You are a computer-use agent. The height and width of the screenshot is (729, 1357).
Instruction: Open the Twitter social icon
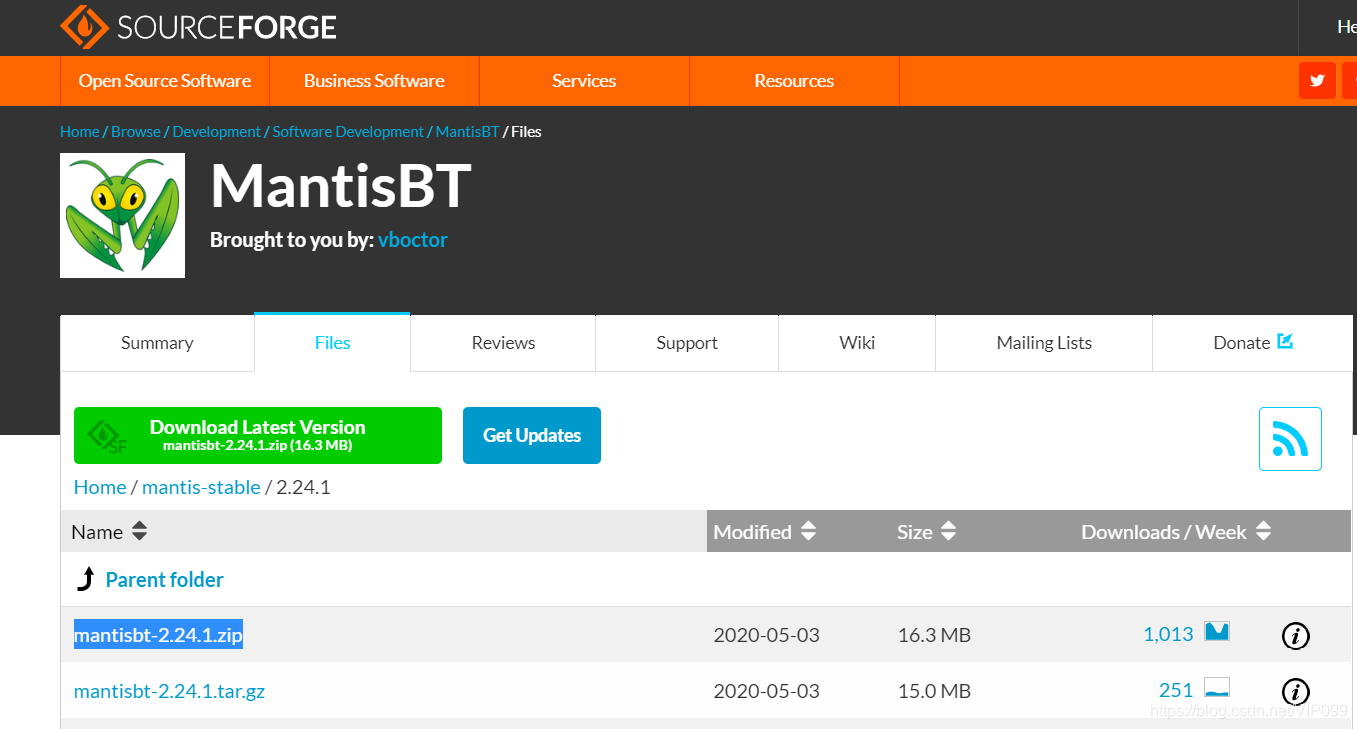[1317, 80]
